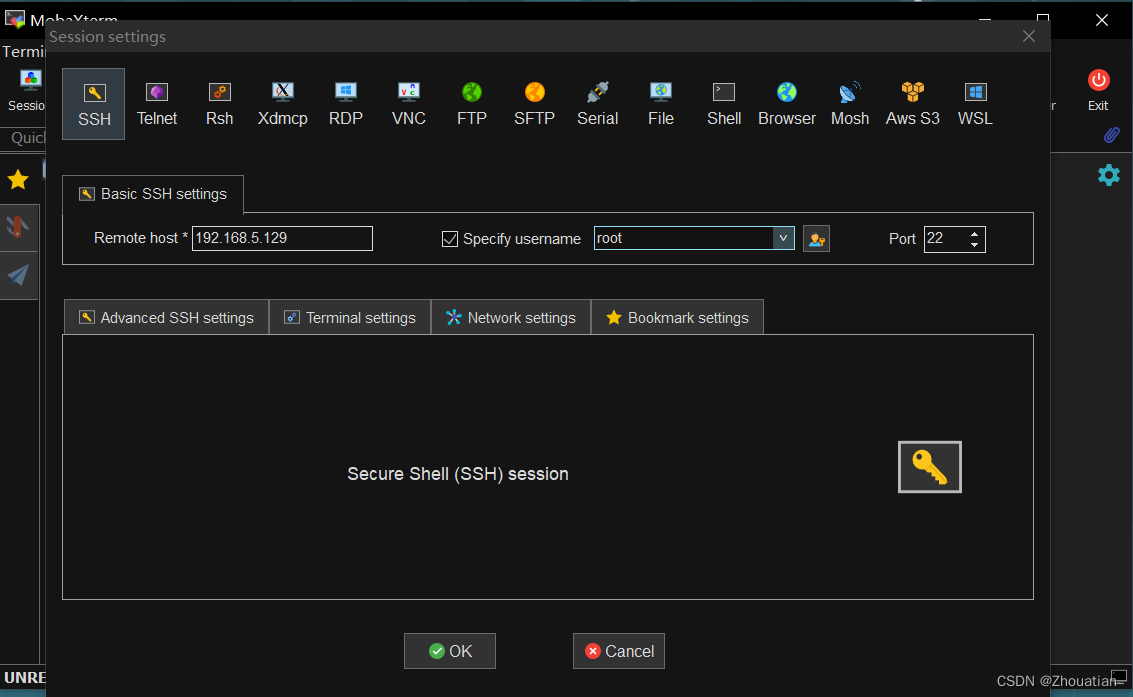Increase the Port number with up arrow
Screen dimensions: 1133x697
tap(975, 234)
